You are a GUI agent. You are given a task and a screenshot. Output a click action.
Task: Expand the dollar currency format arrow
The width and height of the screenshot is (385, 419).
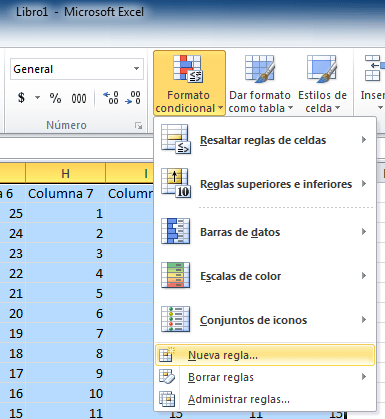point(37,98)
